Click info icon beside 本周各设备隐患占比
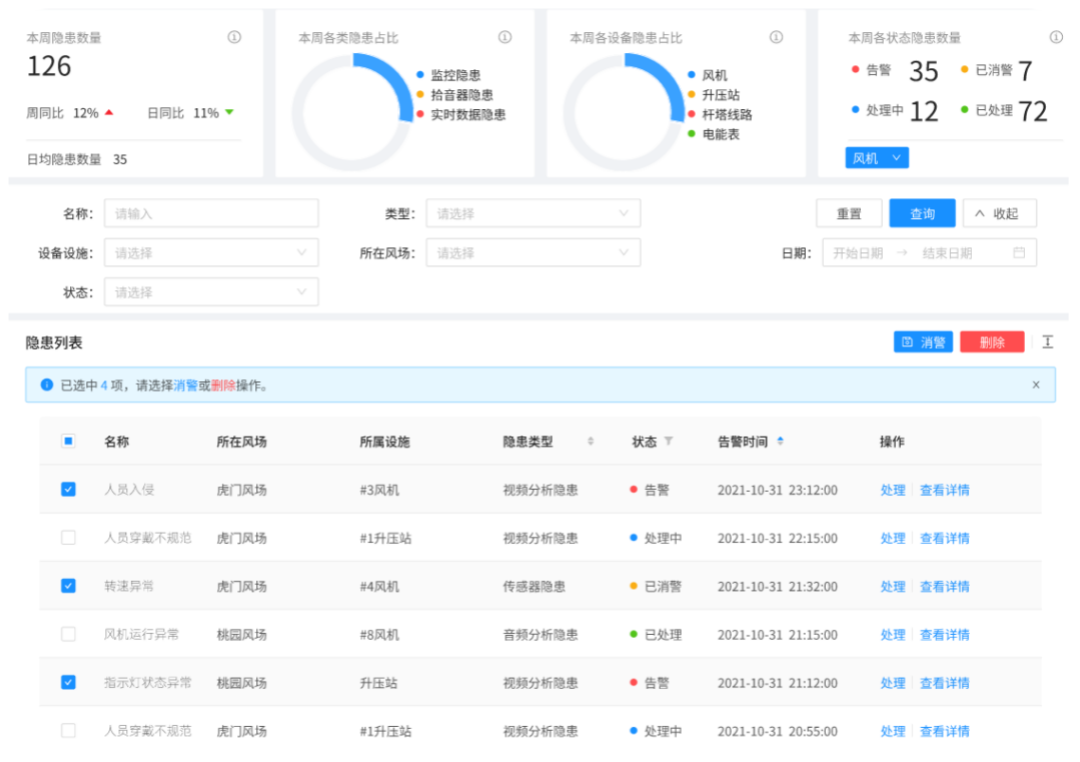Viewport: 1080px width, 762px height. [776, 37]
